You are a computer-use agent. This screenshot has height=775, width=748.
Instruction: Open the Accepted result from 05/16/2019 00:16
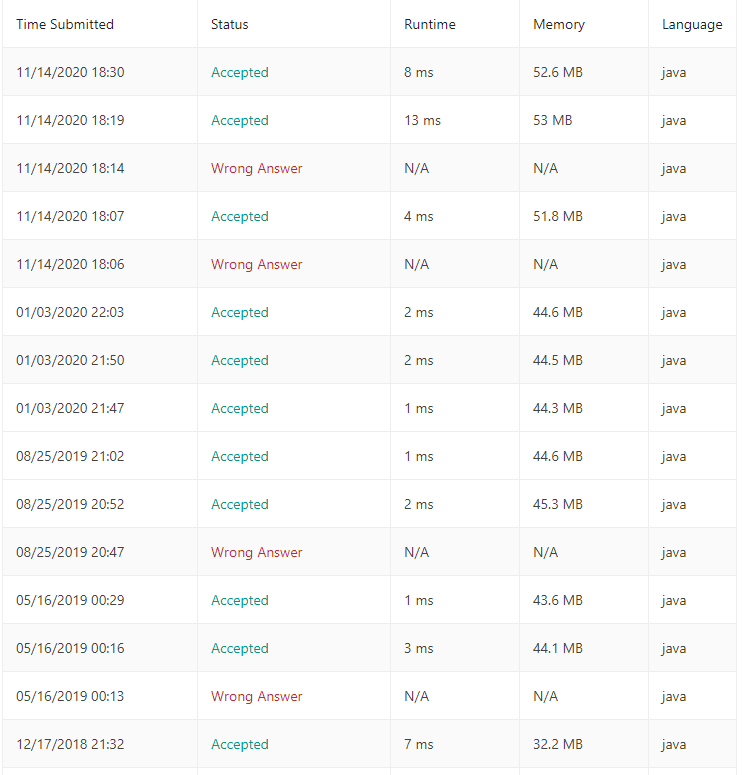(240, 648)
